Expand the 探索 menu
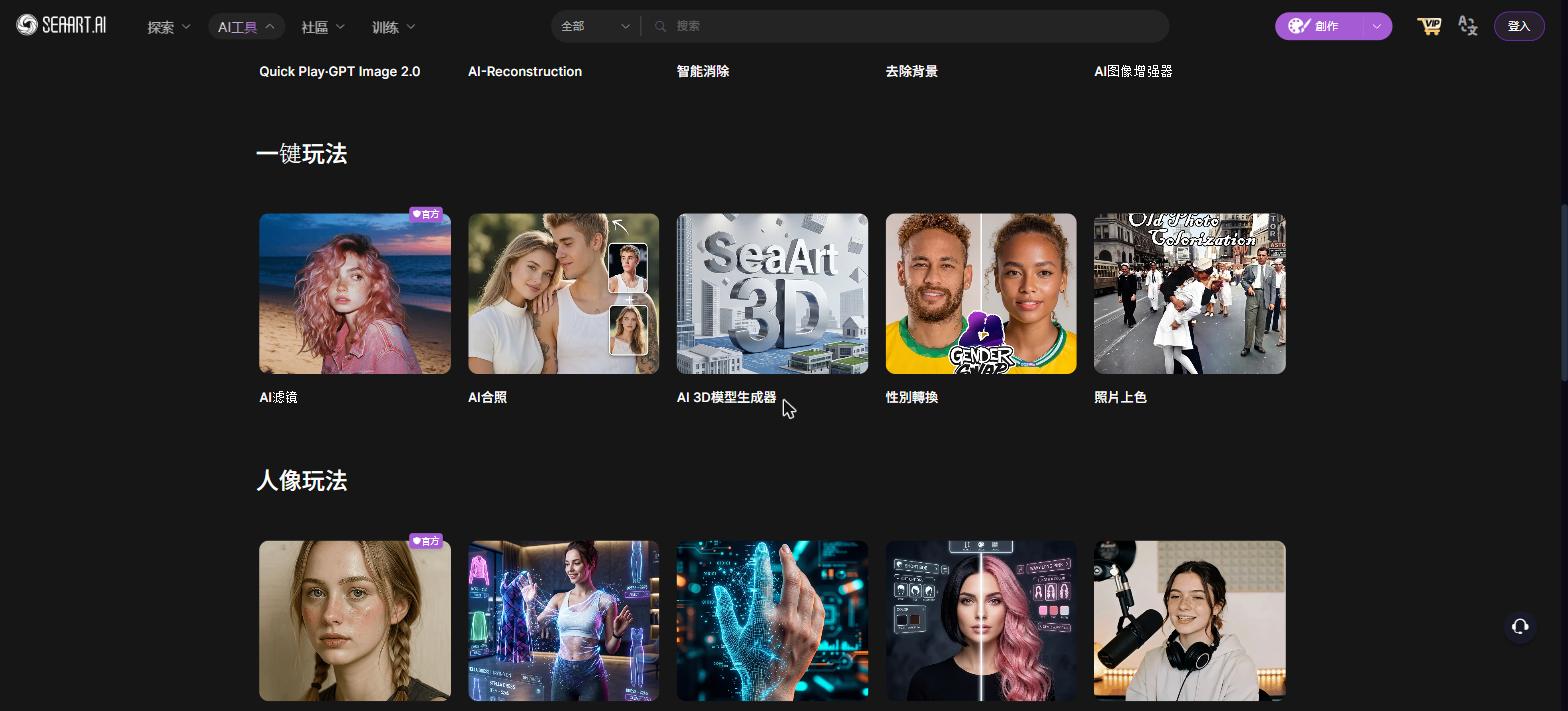 pos(168,27)
